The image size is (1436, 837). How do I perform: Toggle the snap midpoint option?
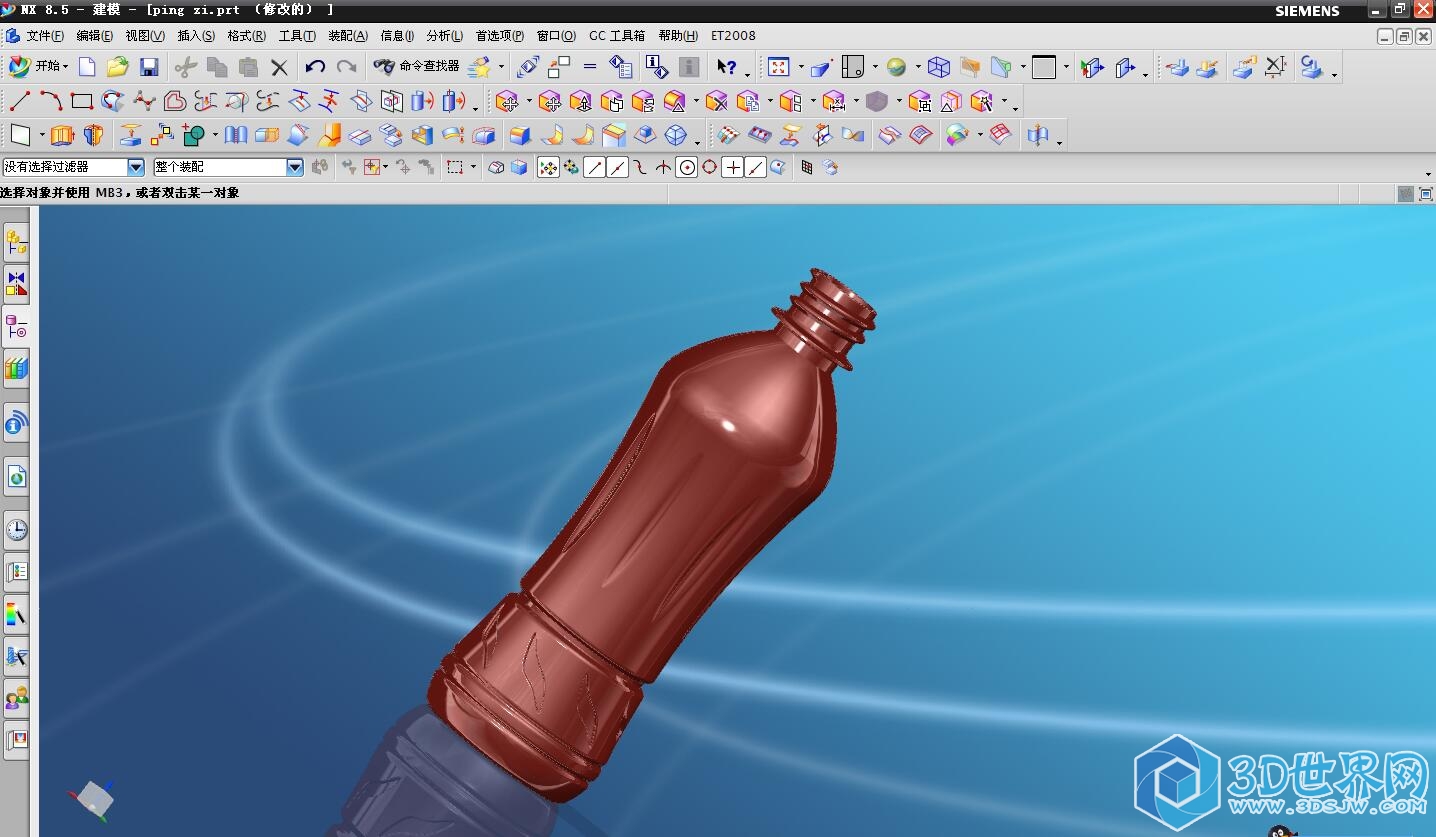pos(618,167)
